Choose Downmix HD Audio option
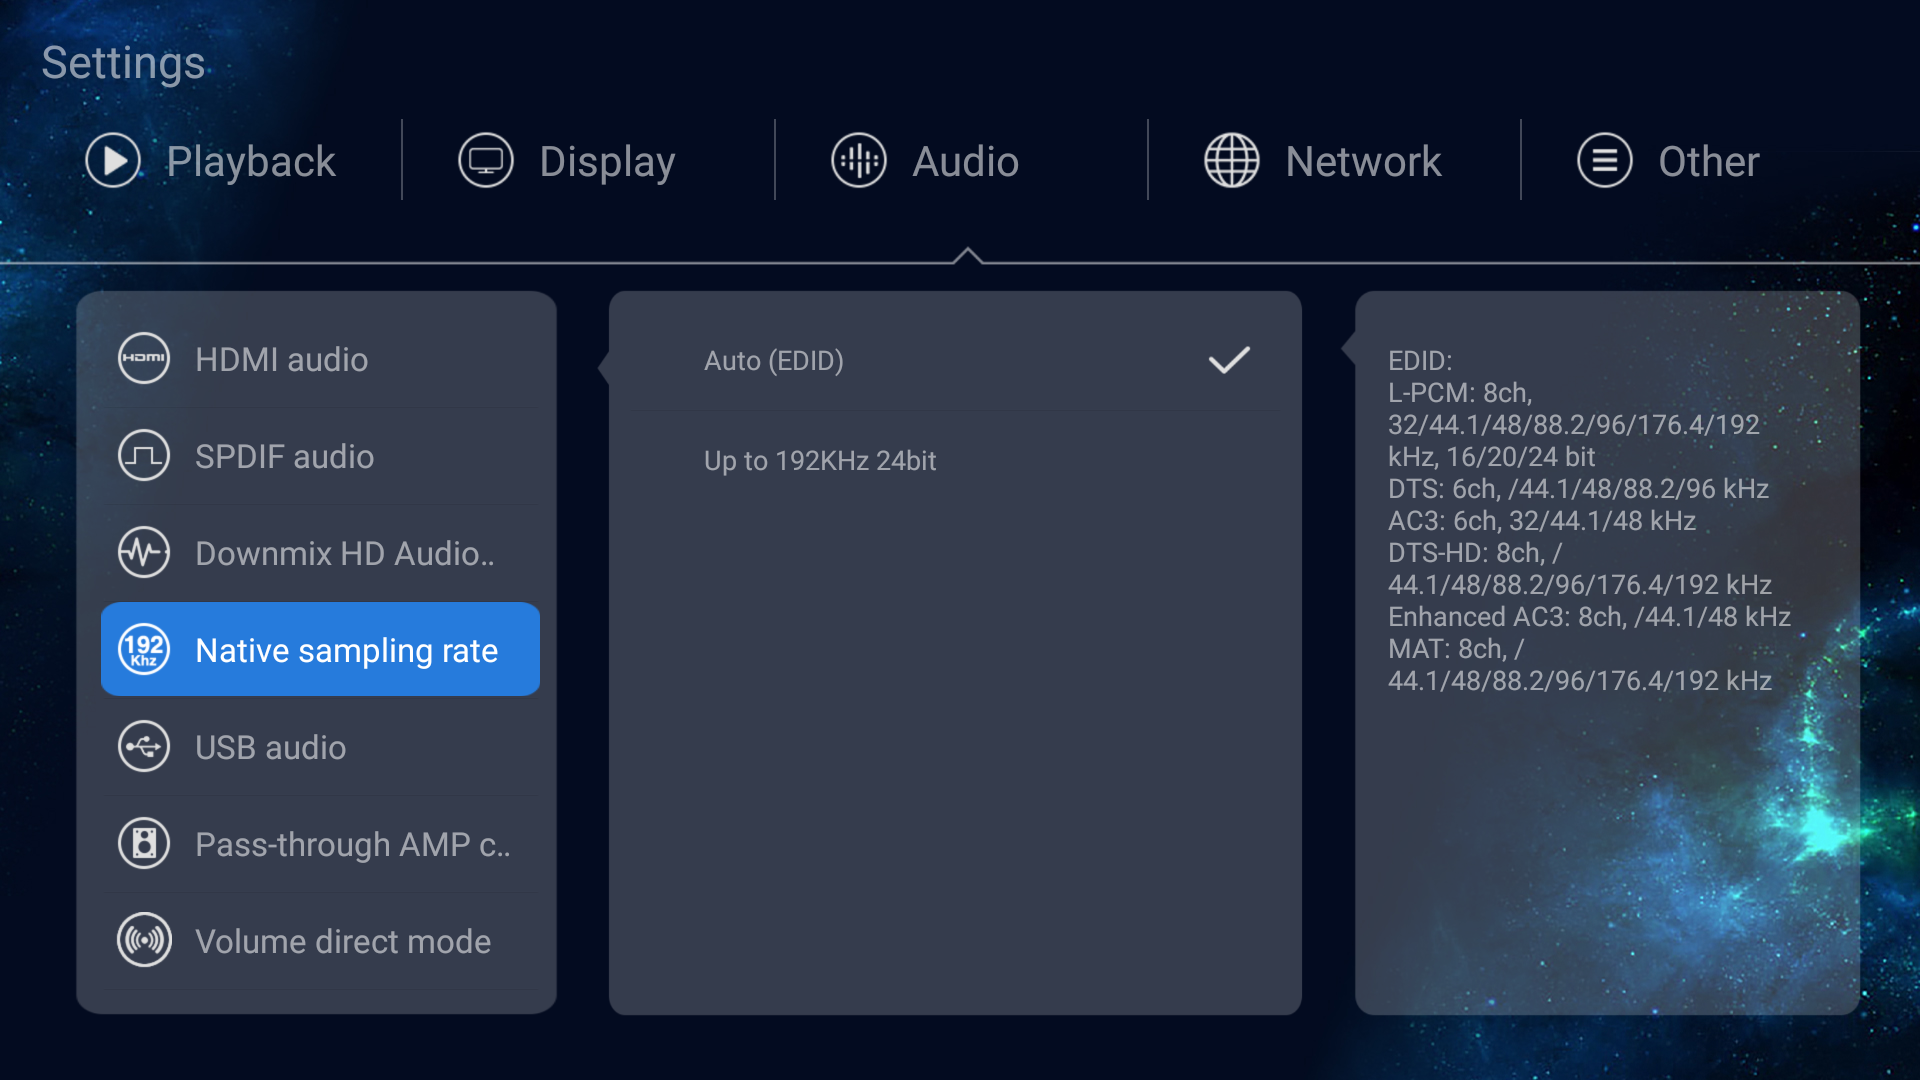1920x1080 pixels. coord(320,553)
